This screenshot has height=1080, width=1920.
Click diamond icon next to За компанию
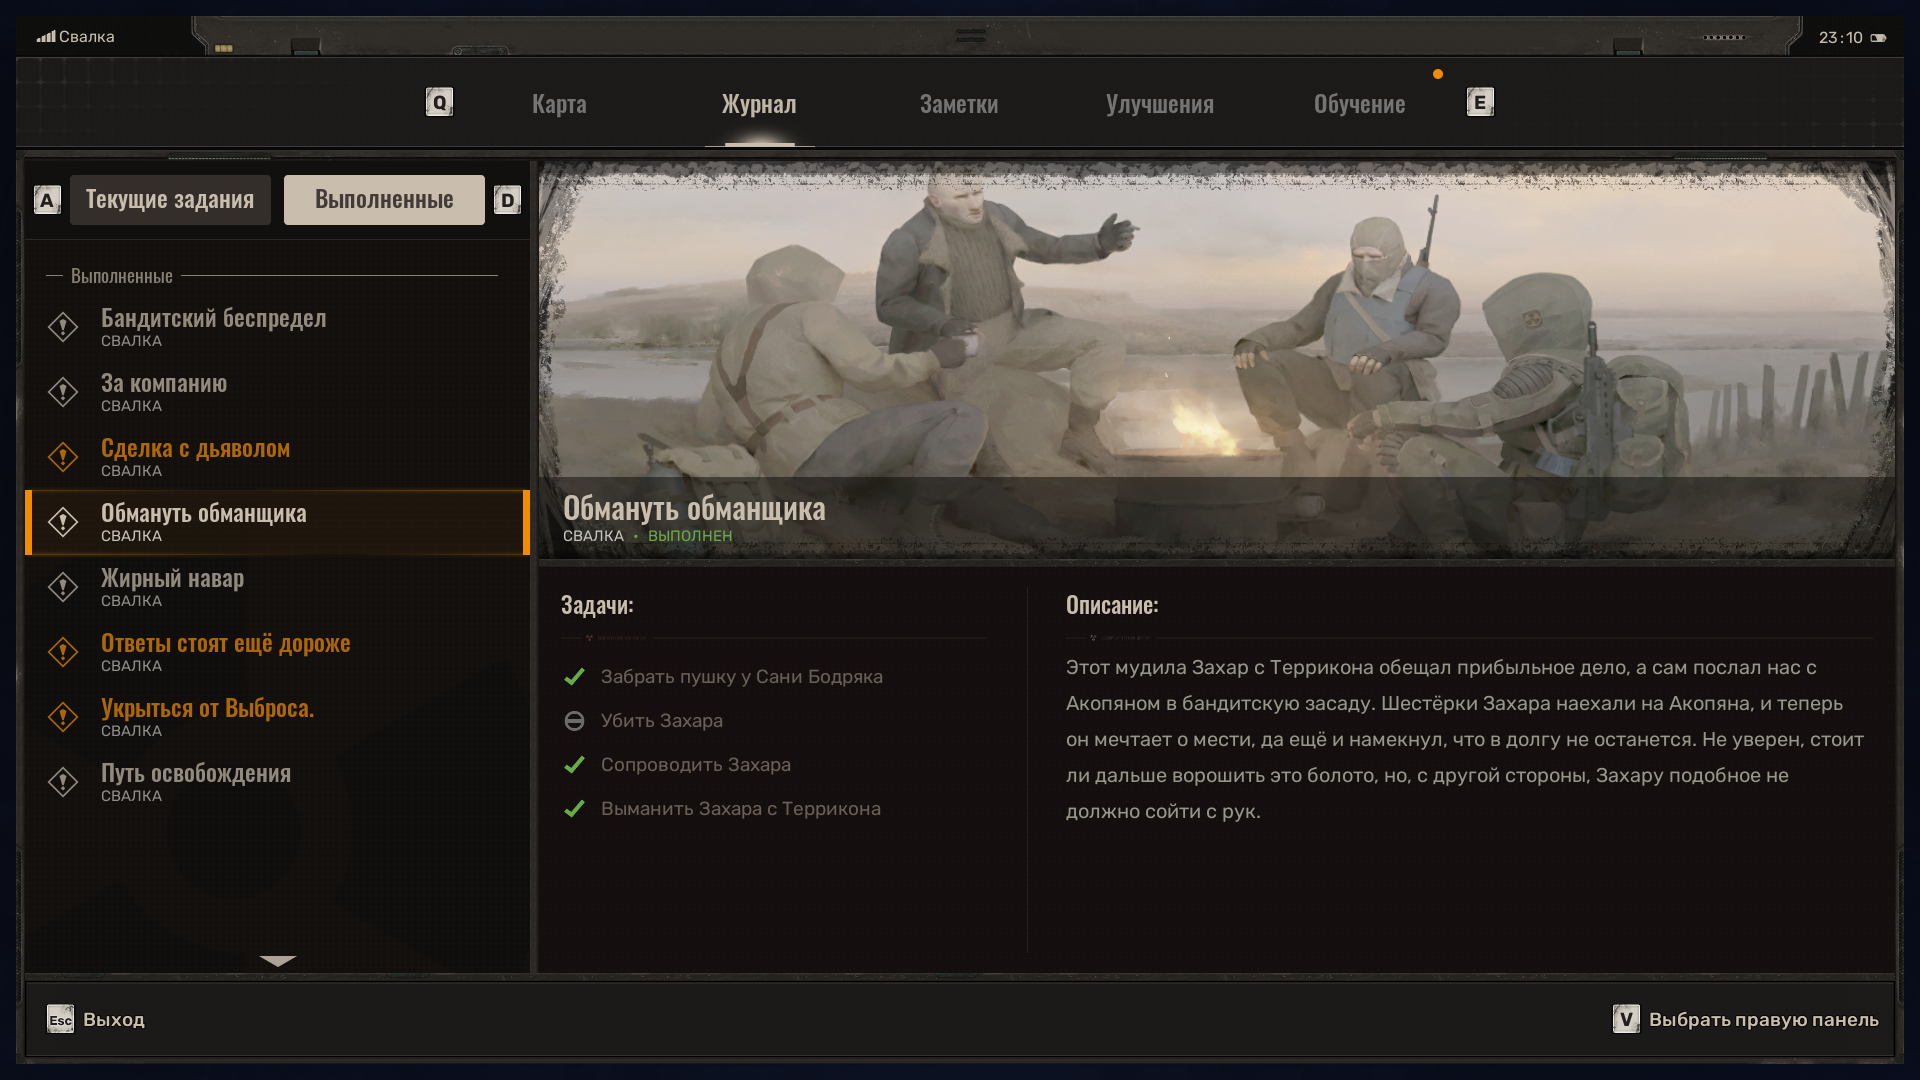pyautogui.click(x=63, y=392)
